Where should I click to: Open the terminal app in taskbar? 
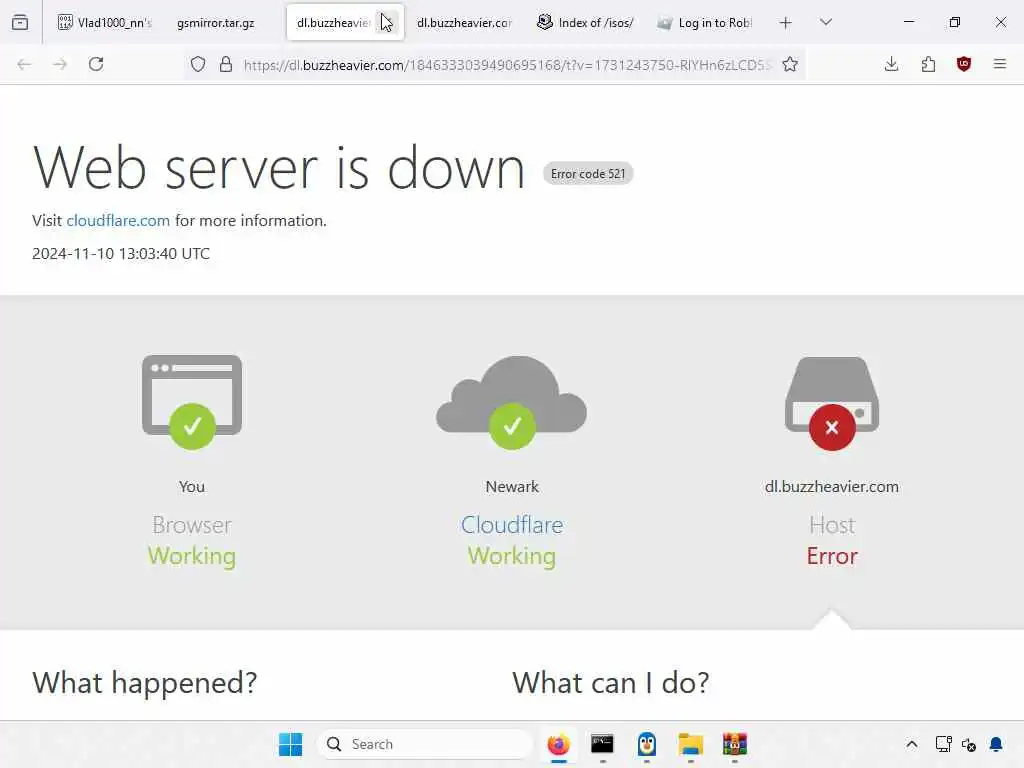pos(602,744)
